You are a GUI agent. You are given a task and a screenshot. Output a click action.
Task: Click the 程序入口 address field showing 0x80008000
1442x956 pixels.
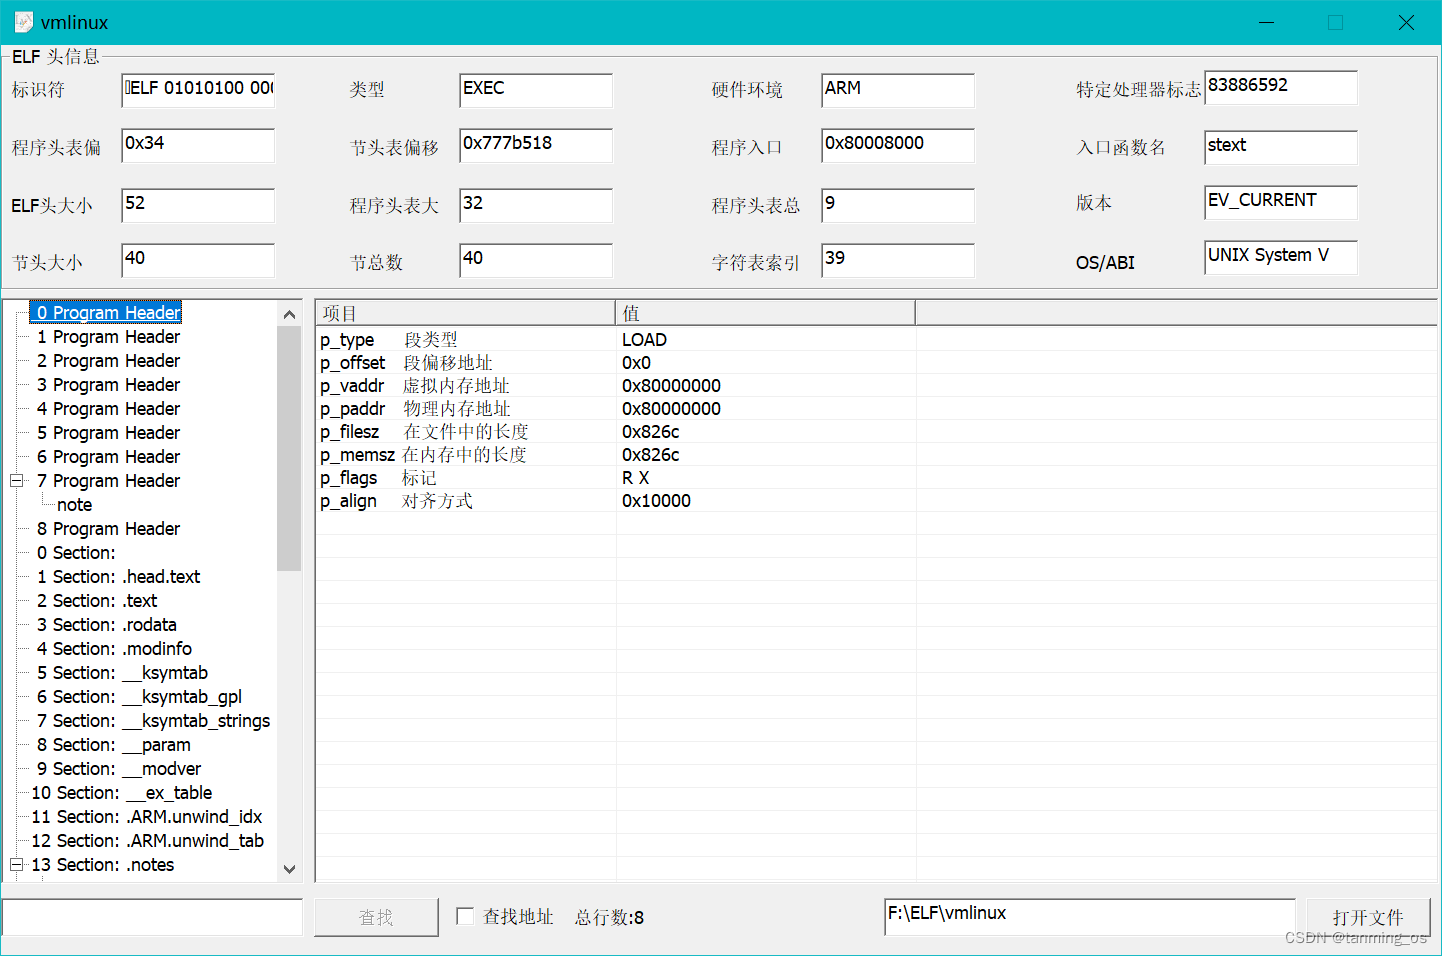click(896, 144)
